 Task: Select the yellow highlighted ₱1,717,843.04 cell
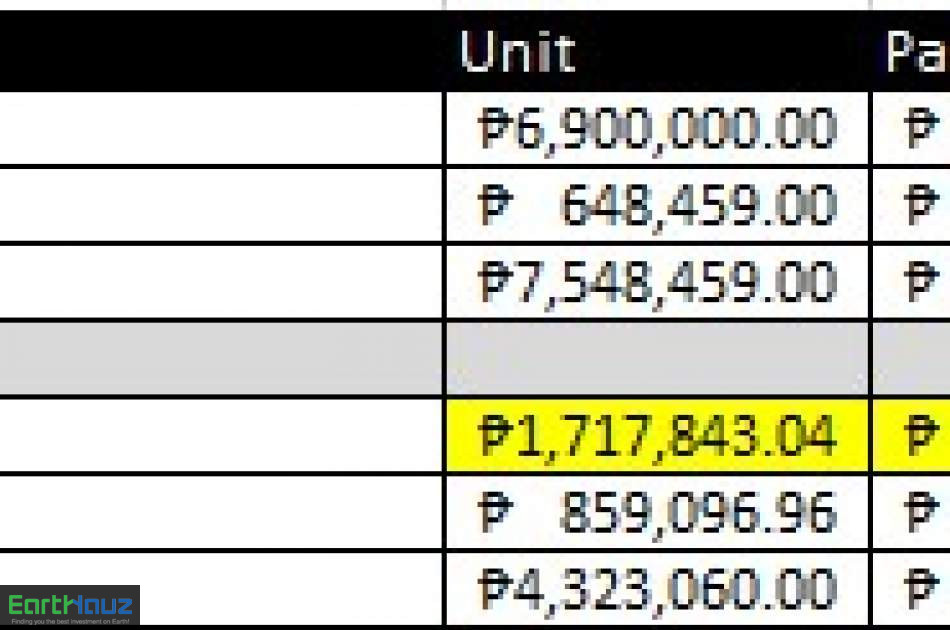[657, 436]
